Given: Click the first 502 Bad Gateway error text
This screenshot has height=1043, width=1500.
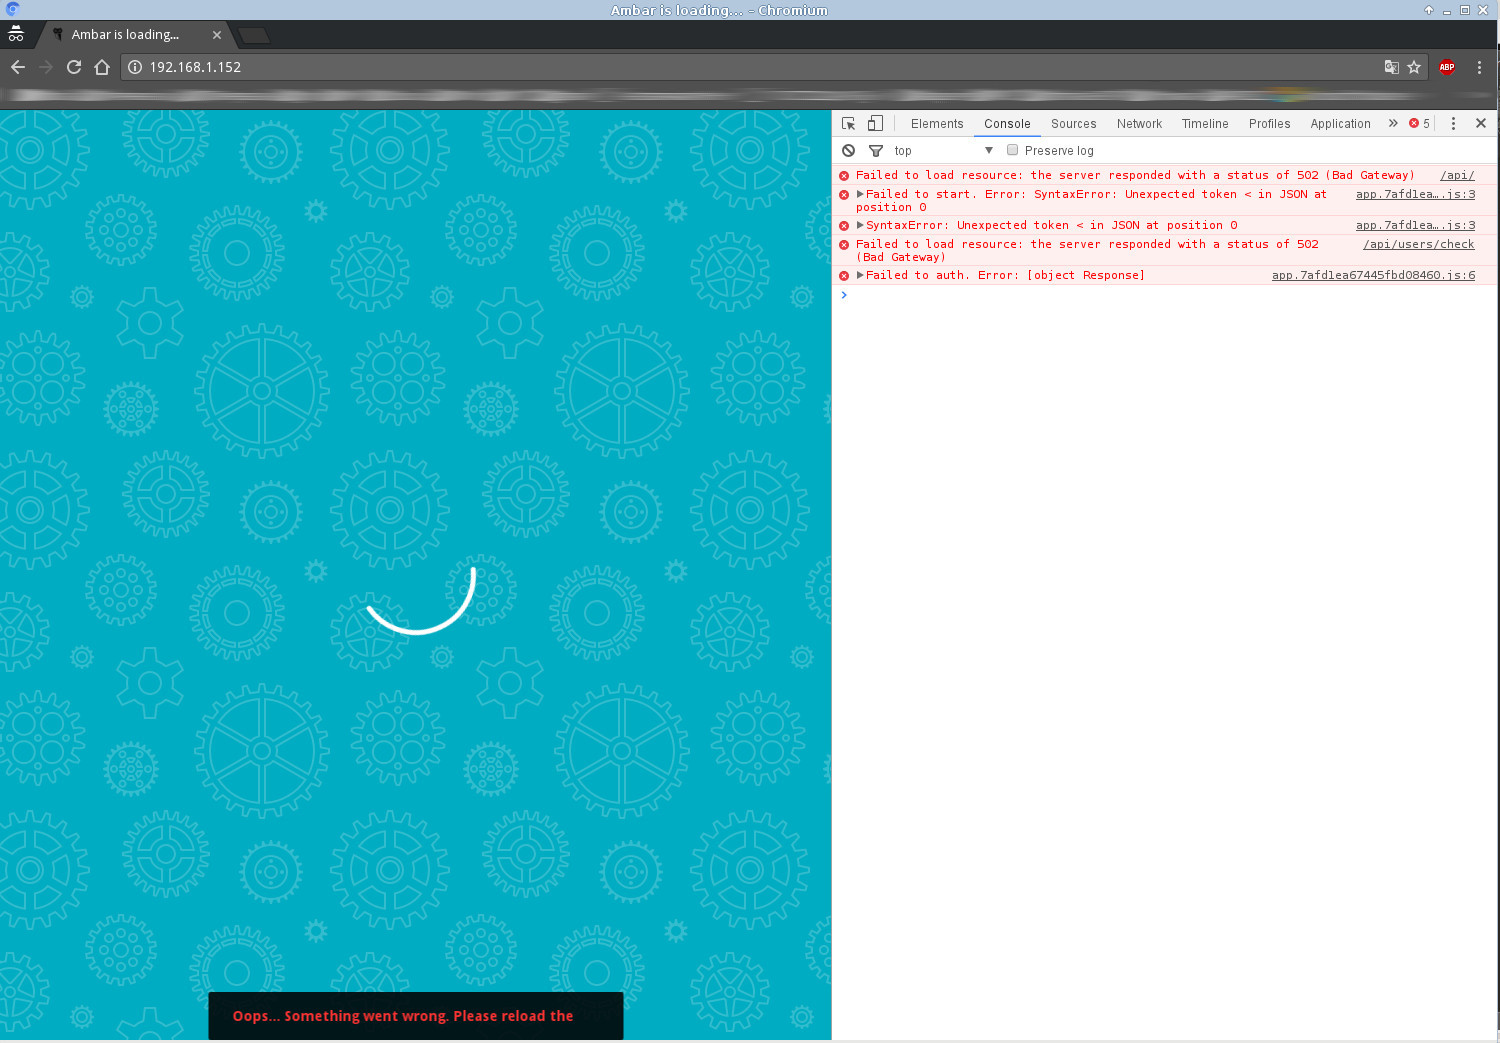Looking at the screenshot, I should (1135, 175).
